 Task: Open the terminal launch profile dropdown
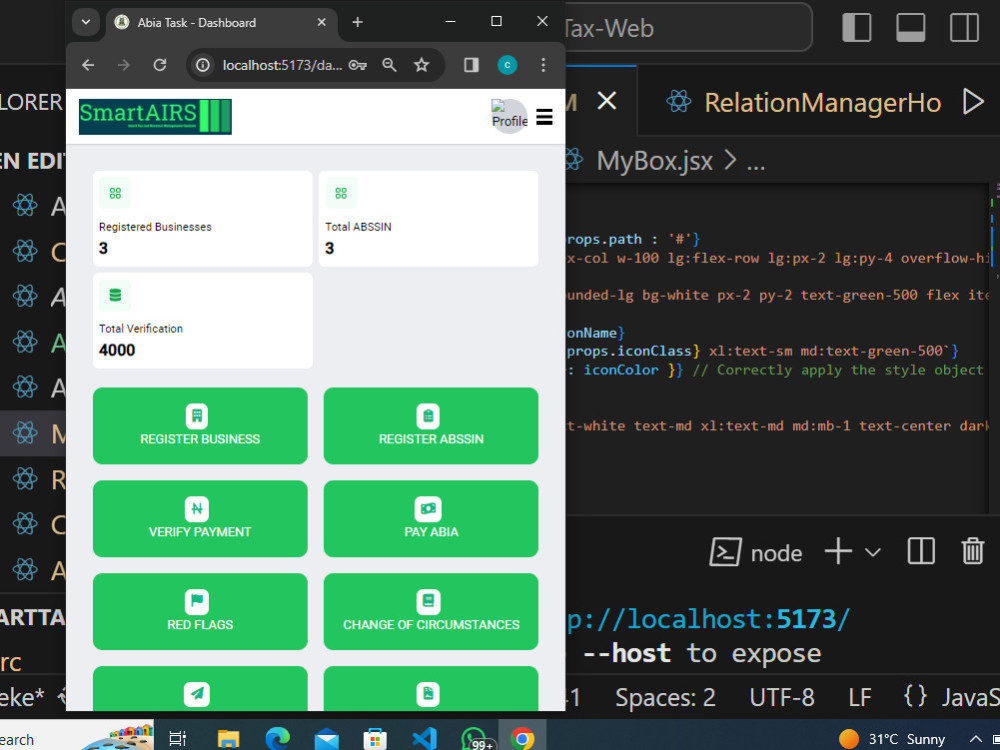pyautogui.click(x=872, y=552)
